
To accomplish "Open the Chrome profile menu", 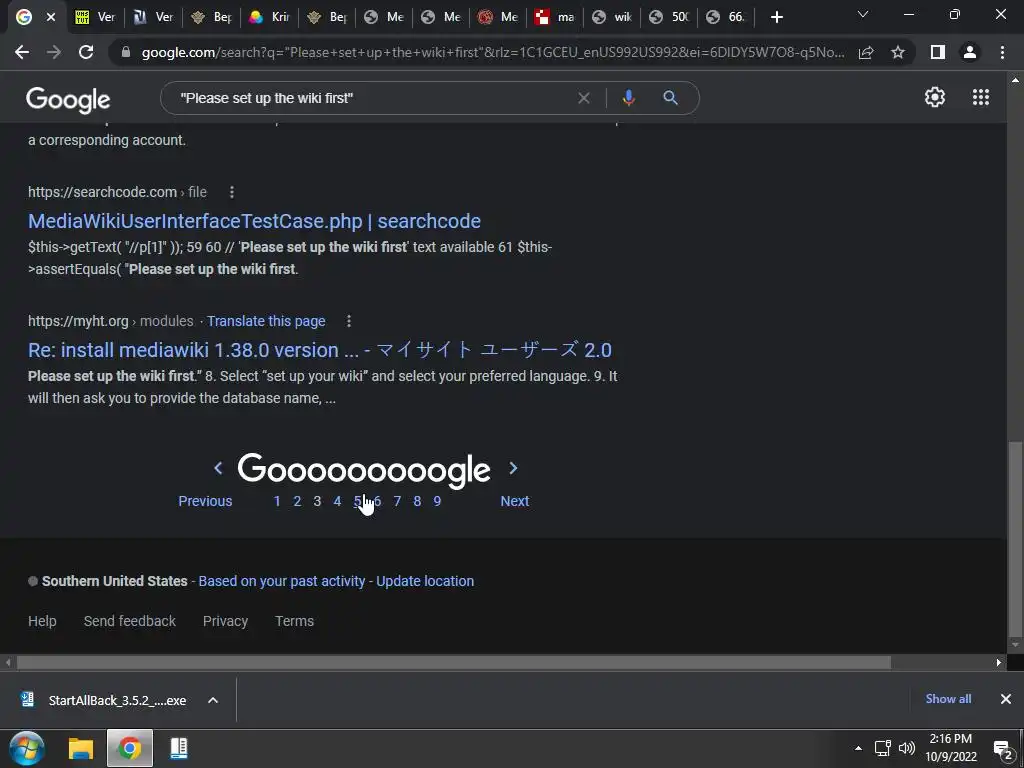I will (970, 52).
